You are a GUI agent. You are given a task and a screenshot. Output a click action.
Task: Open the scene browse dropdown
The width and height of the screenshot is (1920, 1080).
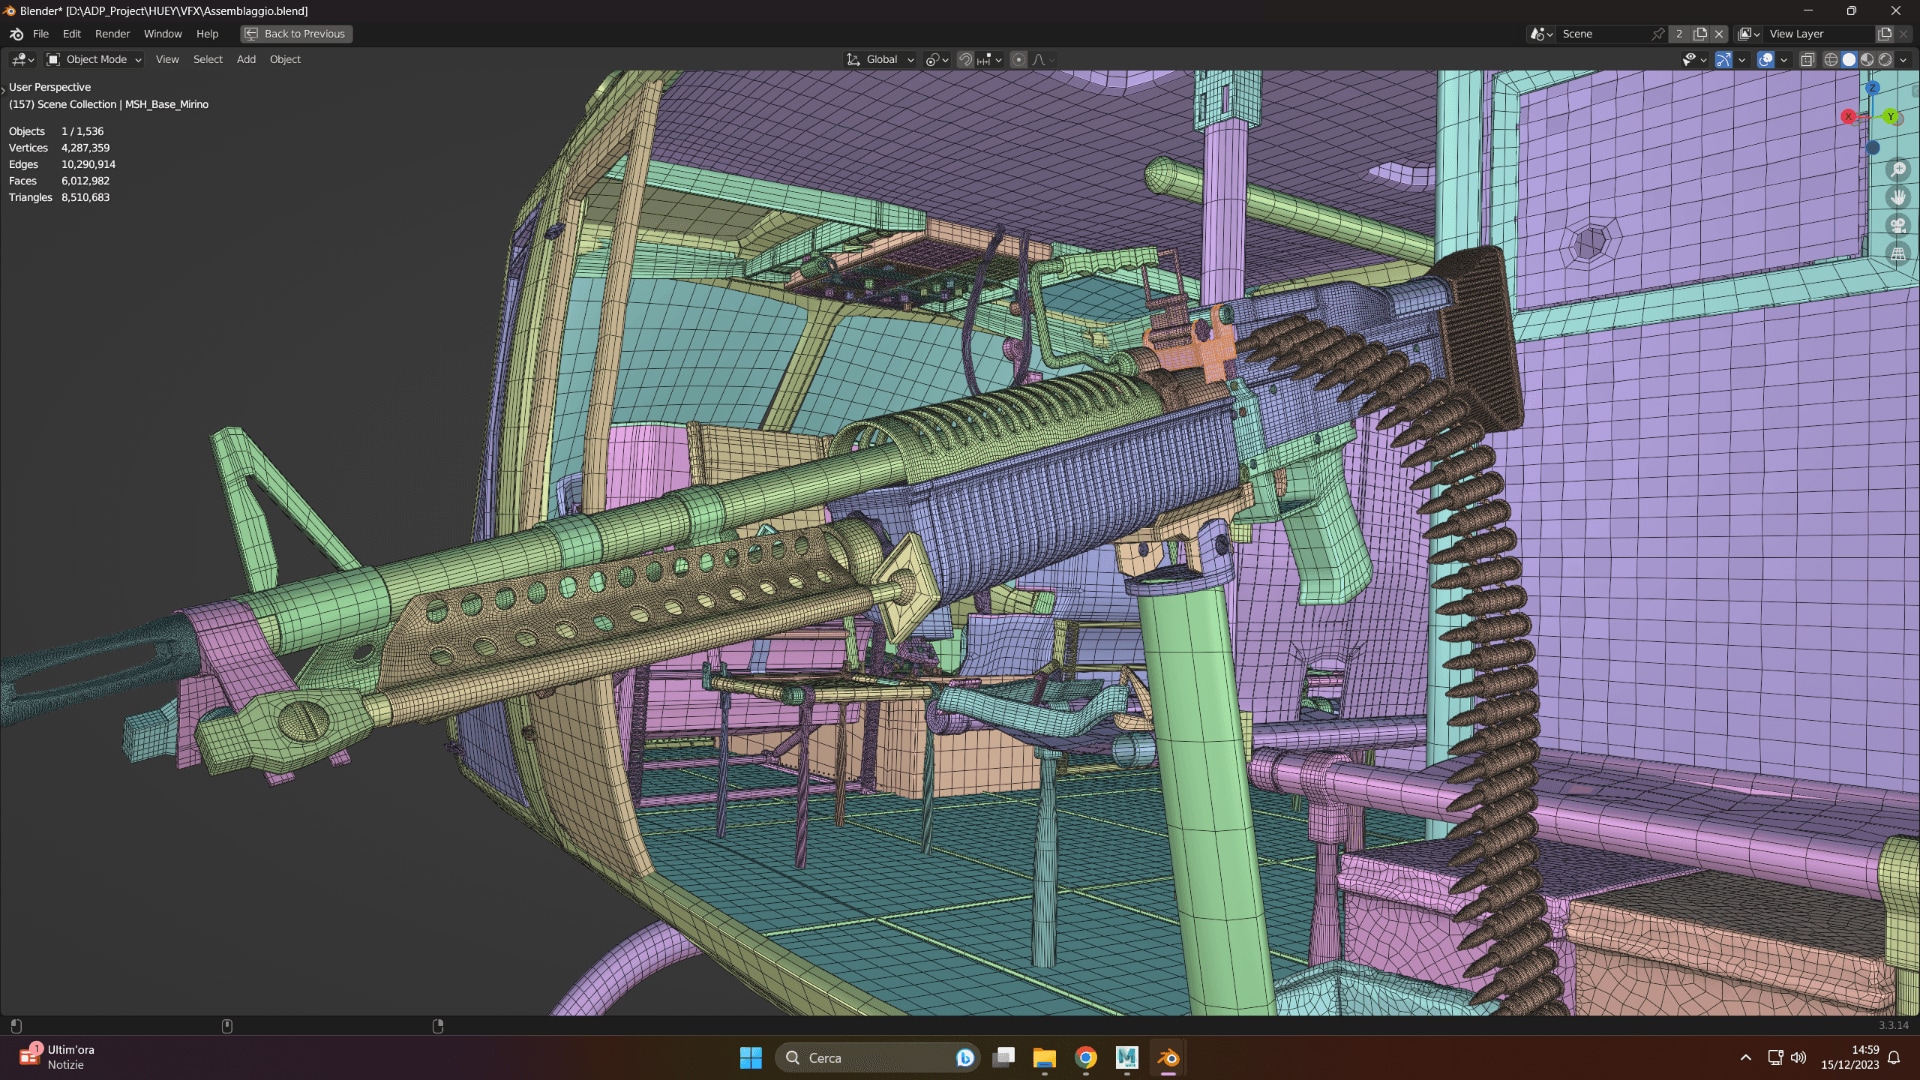tap(1542, 34)
